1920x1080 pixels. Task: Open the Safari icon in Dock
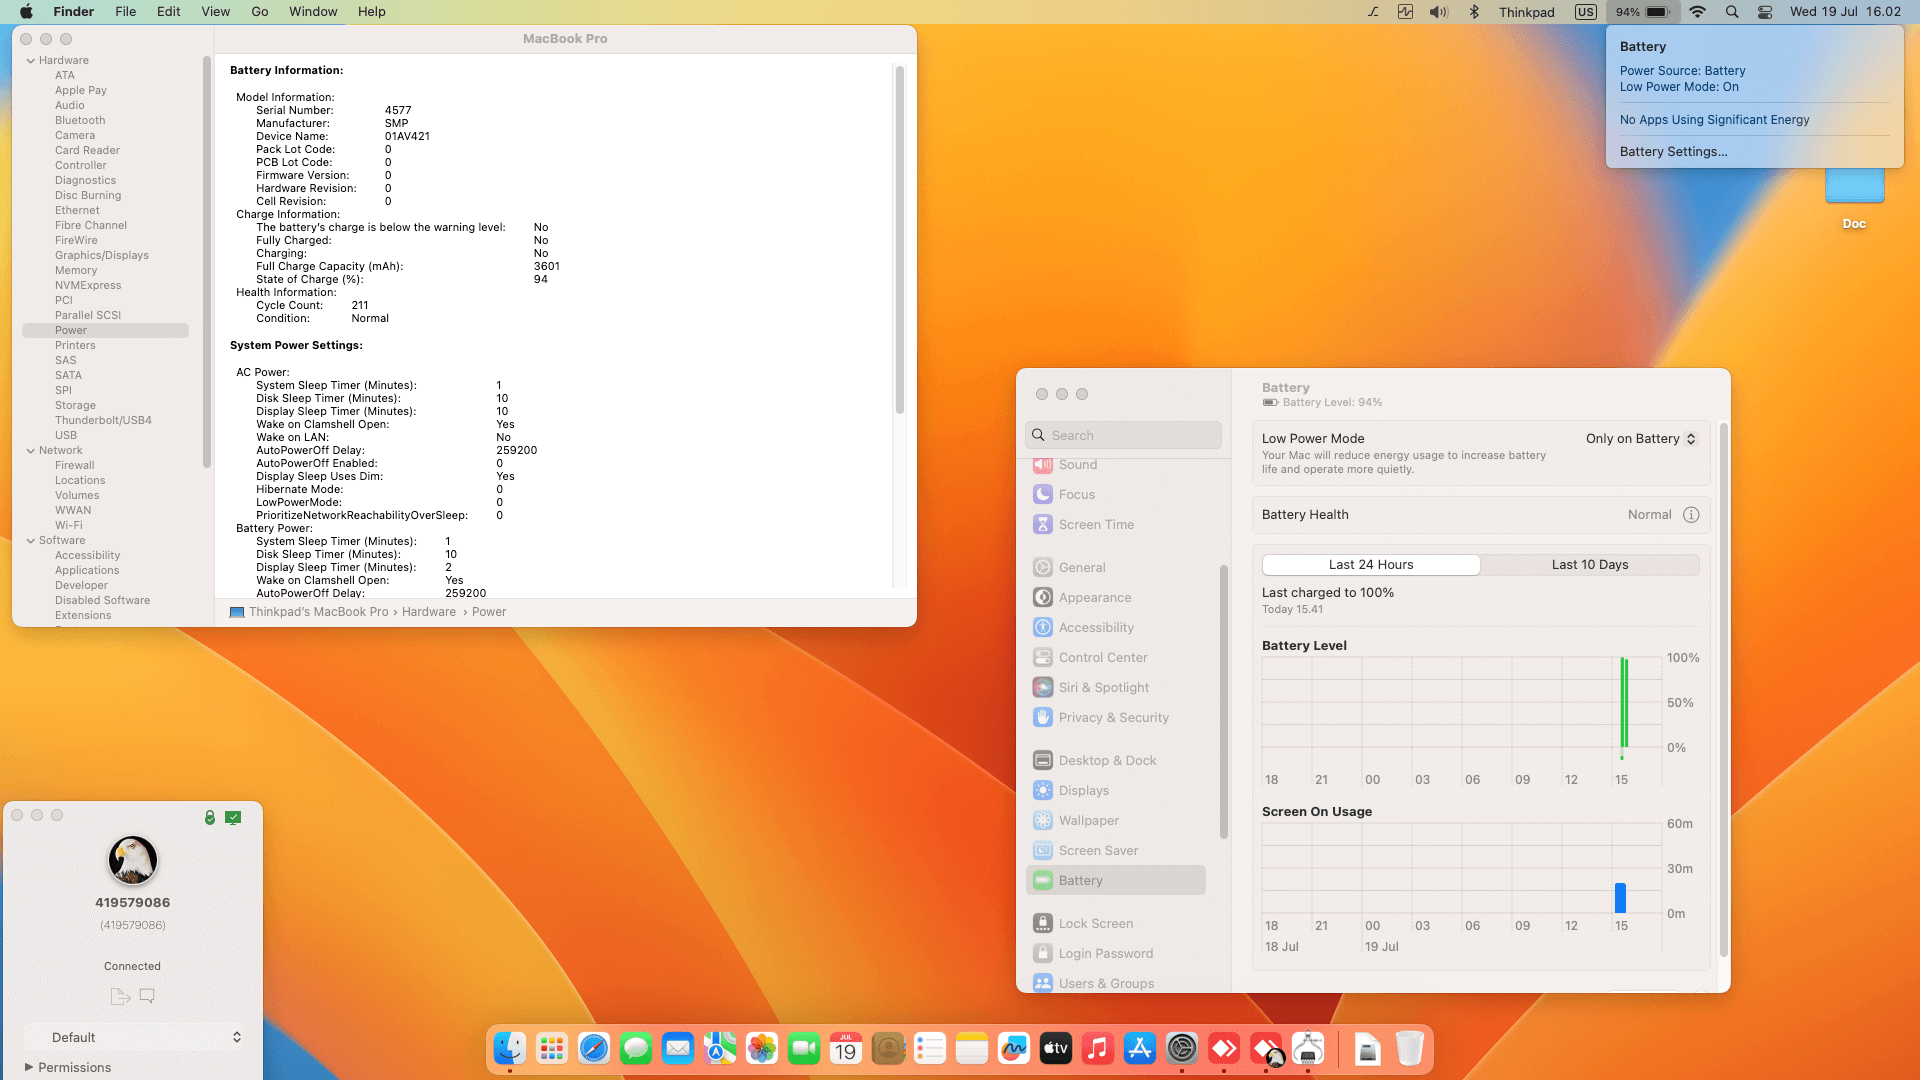594,1049
